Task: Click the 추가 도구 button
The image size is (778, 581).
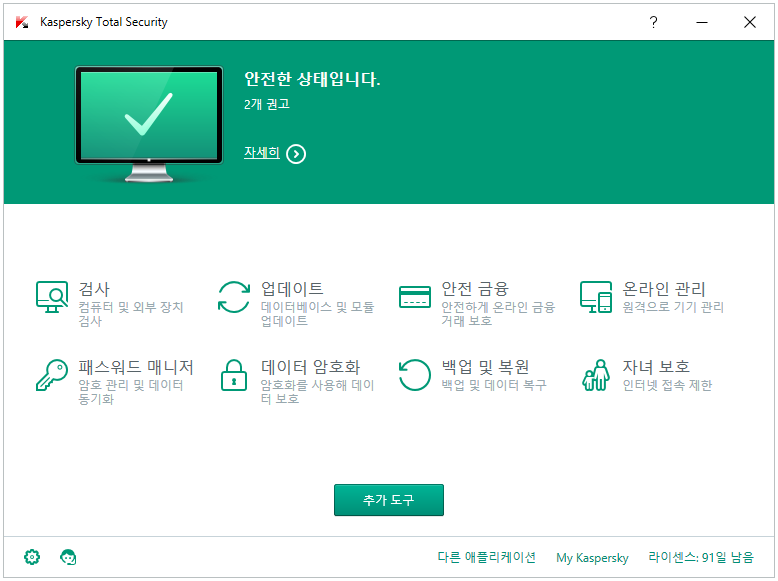Action: pos(389,500)
